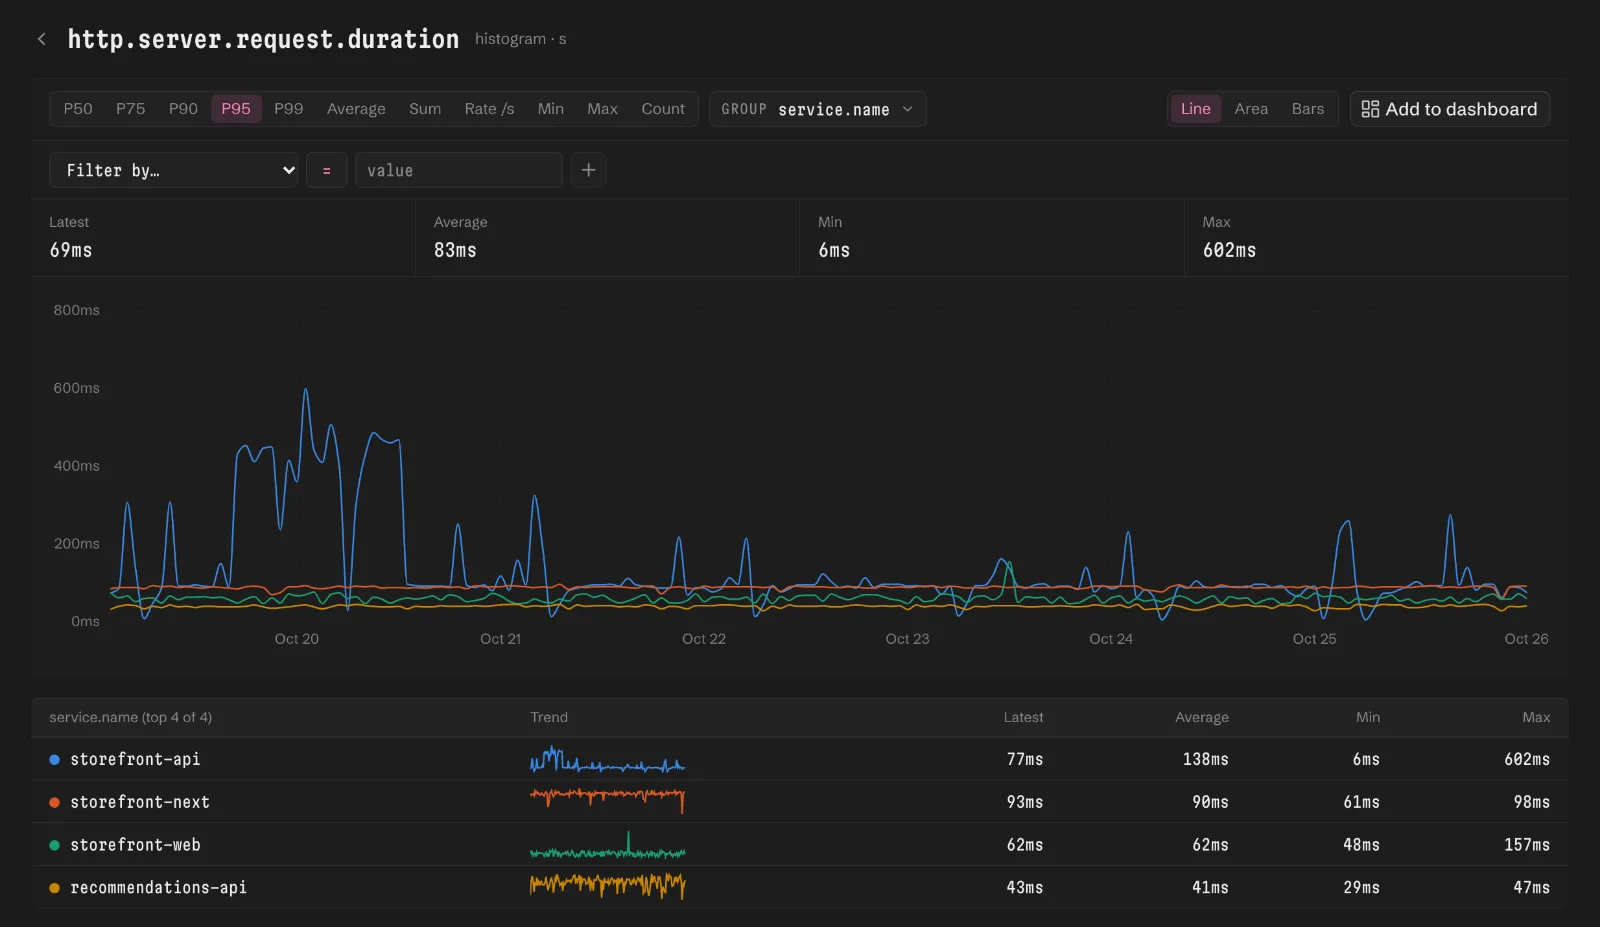Click the equals operator button
Viewport: 1600px width, 927px height.
326,170
